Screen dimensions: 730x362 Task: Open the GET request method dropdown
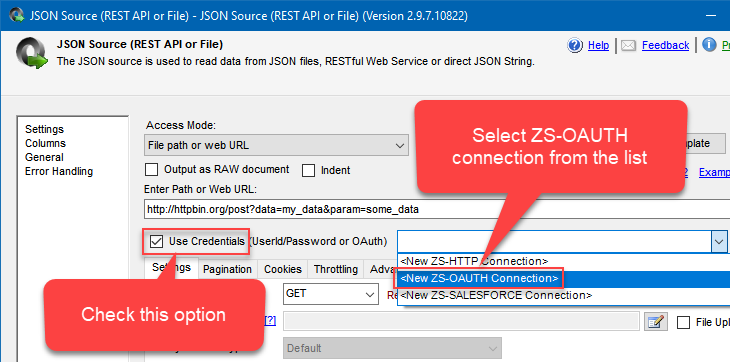tap(331, 294)
